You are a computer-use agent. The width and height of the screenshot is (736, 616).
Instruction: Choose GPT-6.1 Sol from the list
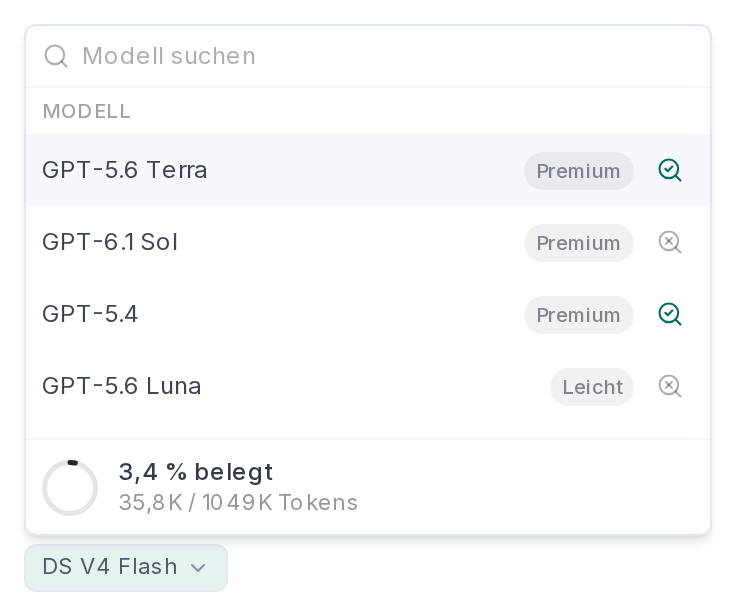368,243
